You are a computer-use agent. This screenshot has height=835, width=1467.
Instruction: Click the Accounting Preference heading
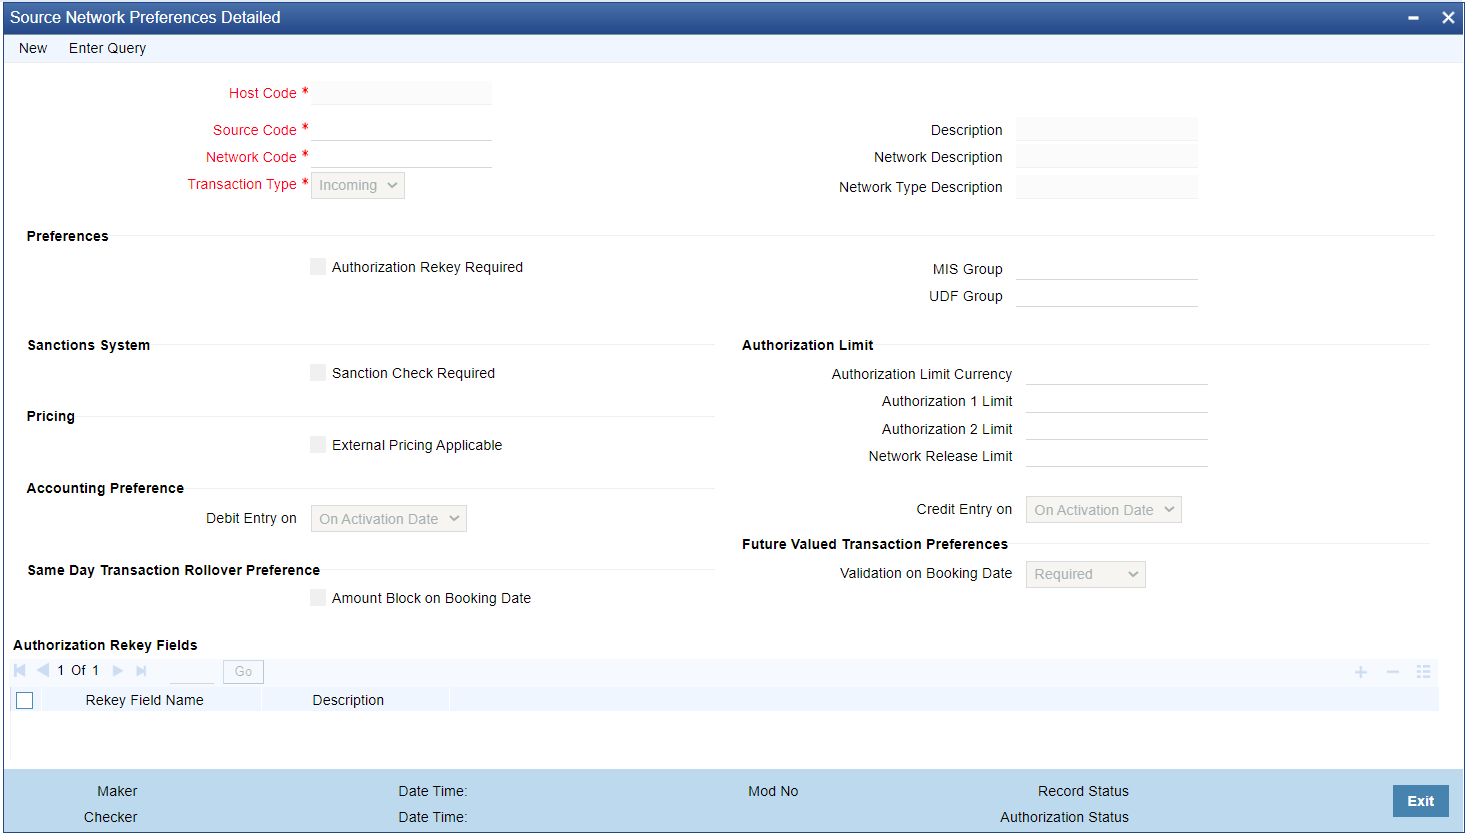click(x=105, y=488)
